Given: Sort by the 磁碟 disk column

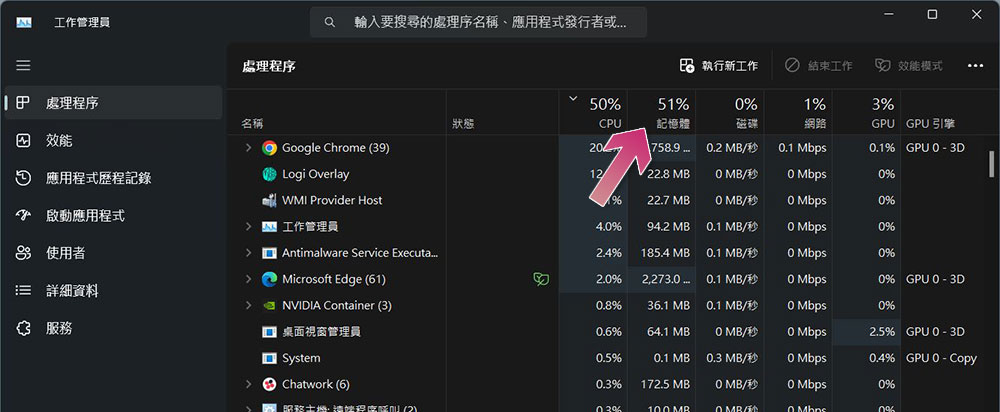Looking at the screenshot, I should point(730,113).
